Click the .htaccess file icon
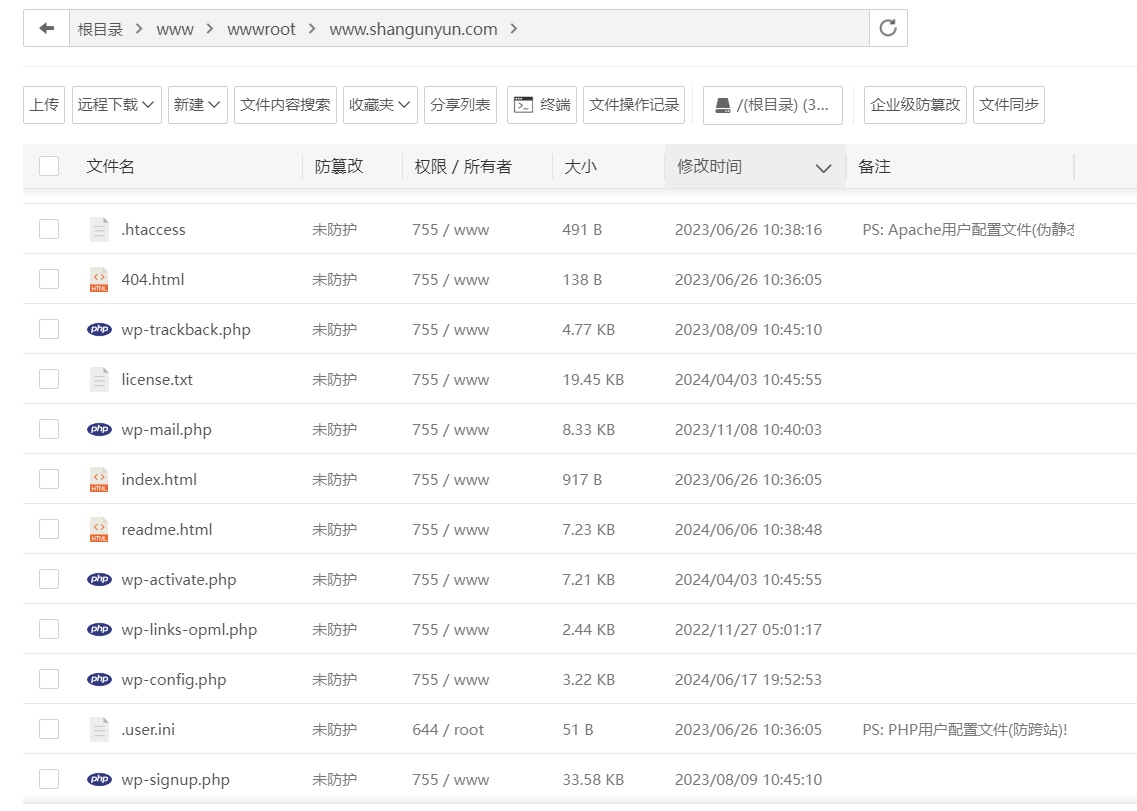The width and height of the screenshot is (1137, 811). [99, 229]
